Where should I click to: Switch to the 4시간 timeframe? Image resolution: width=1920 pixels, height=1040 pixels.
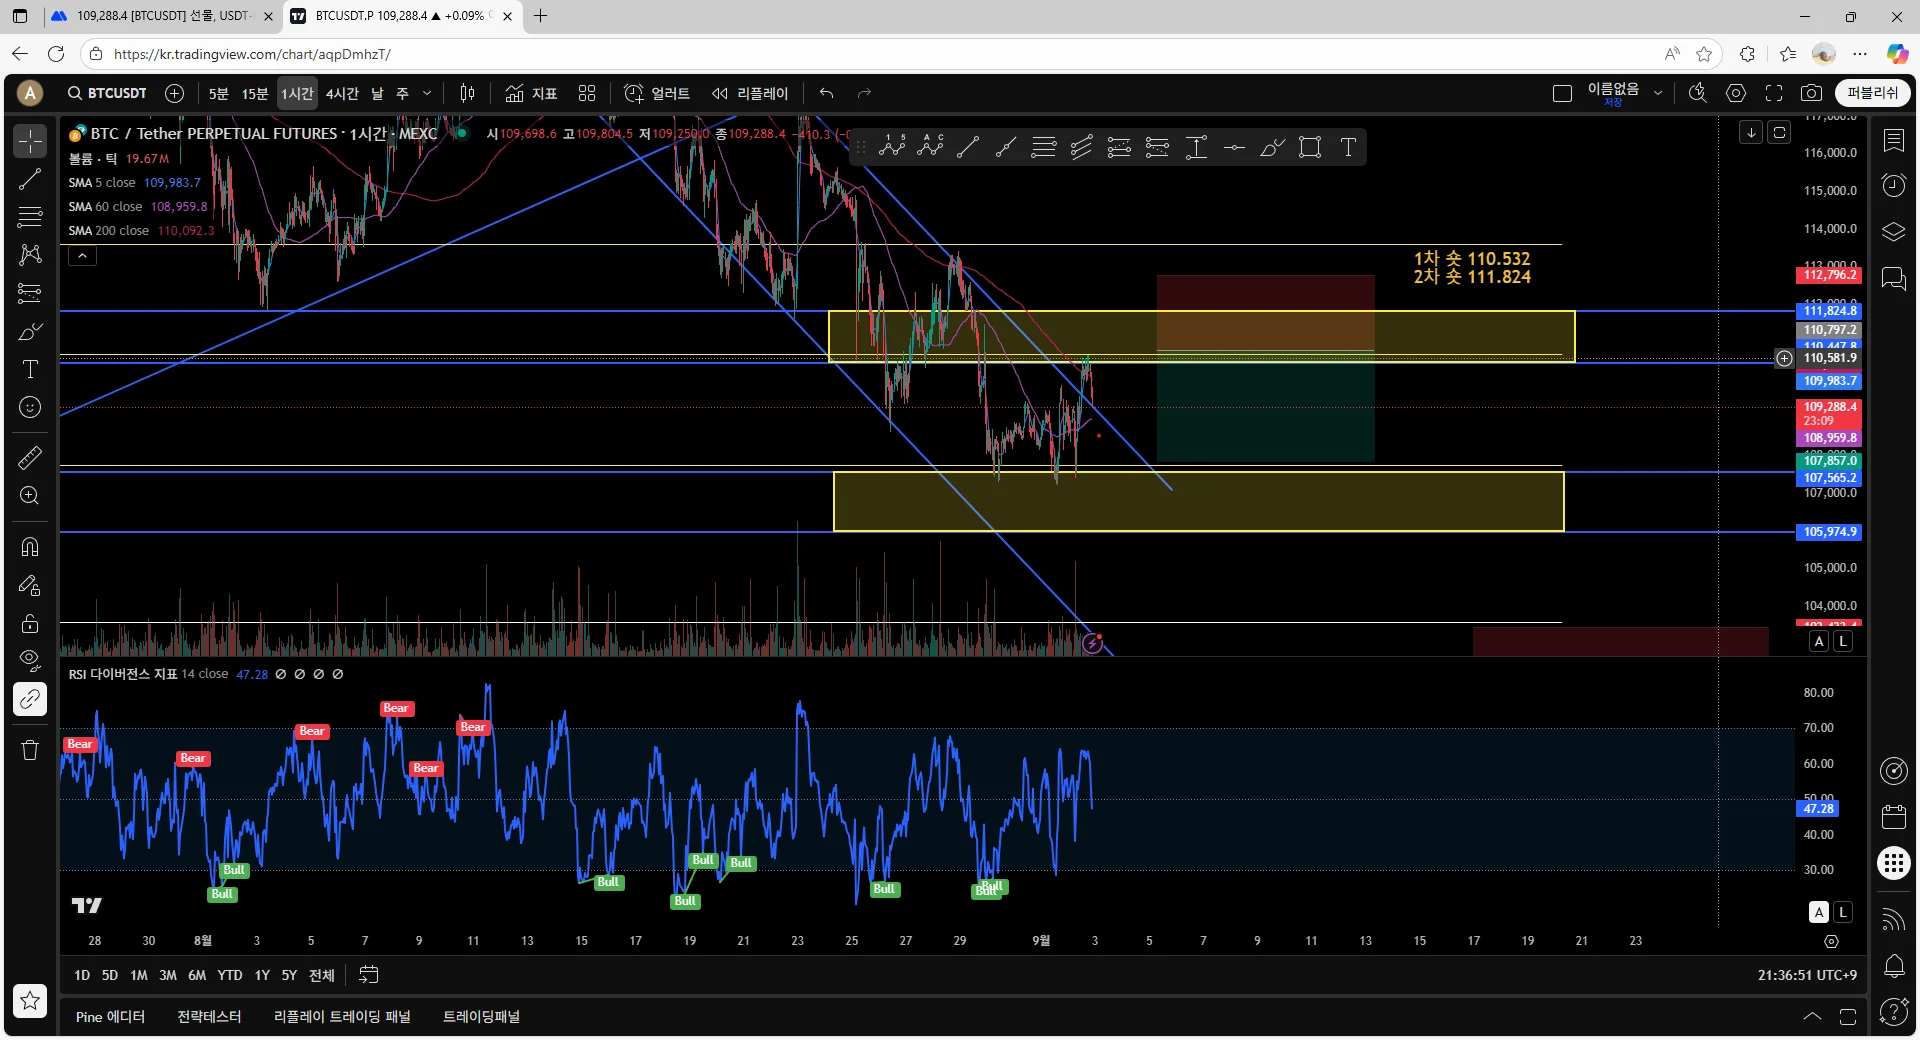[342, 93]
